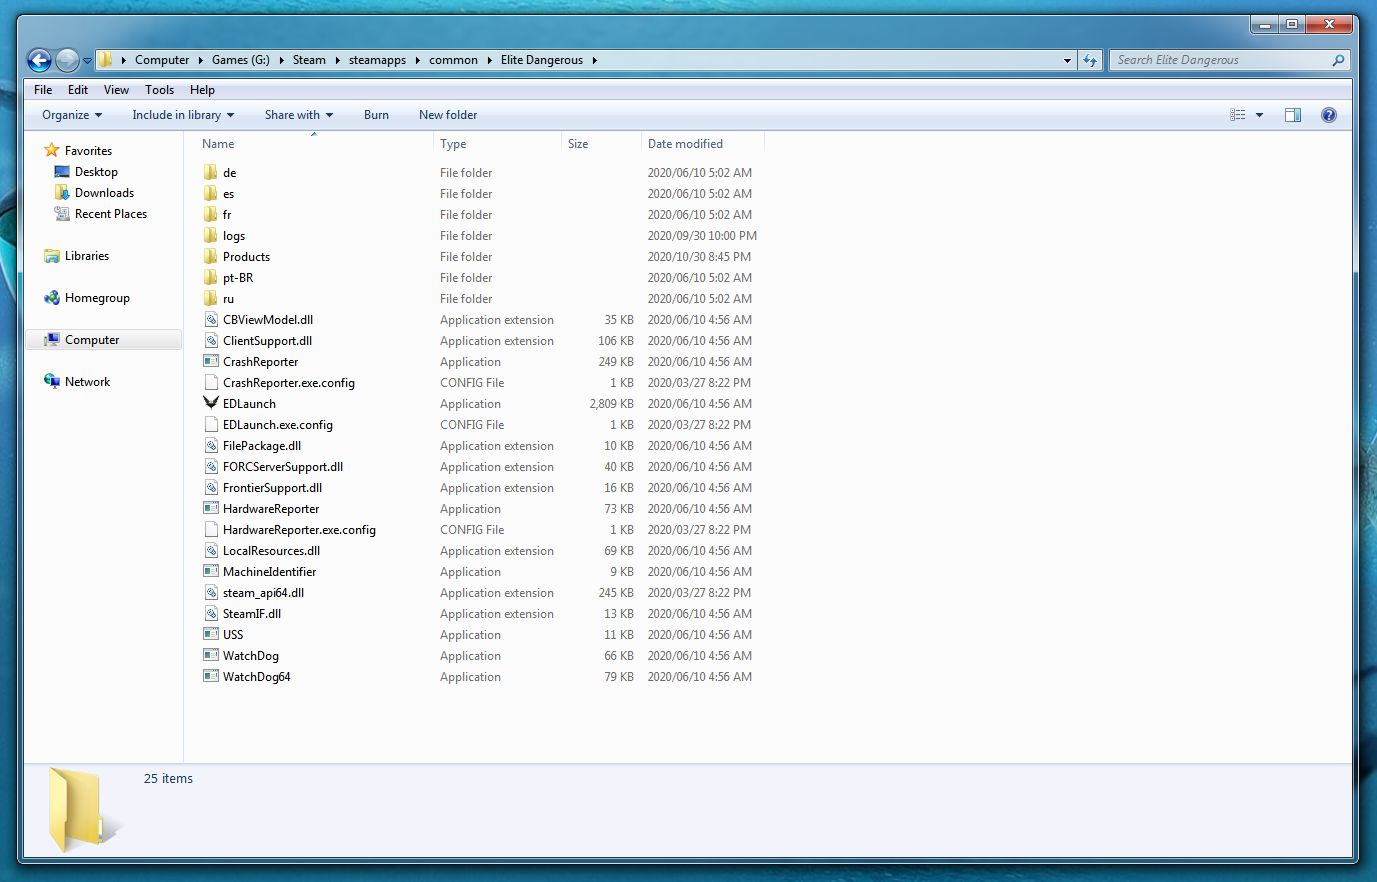The image size is (1377, 882).
Task: Select the FrontierSupport.dll file icon
Action: [x=211, y=487]
